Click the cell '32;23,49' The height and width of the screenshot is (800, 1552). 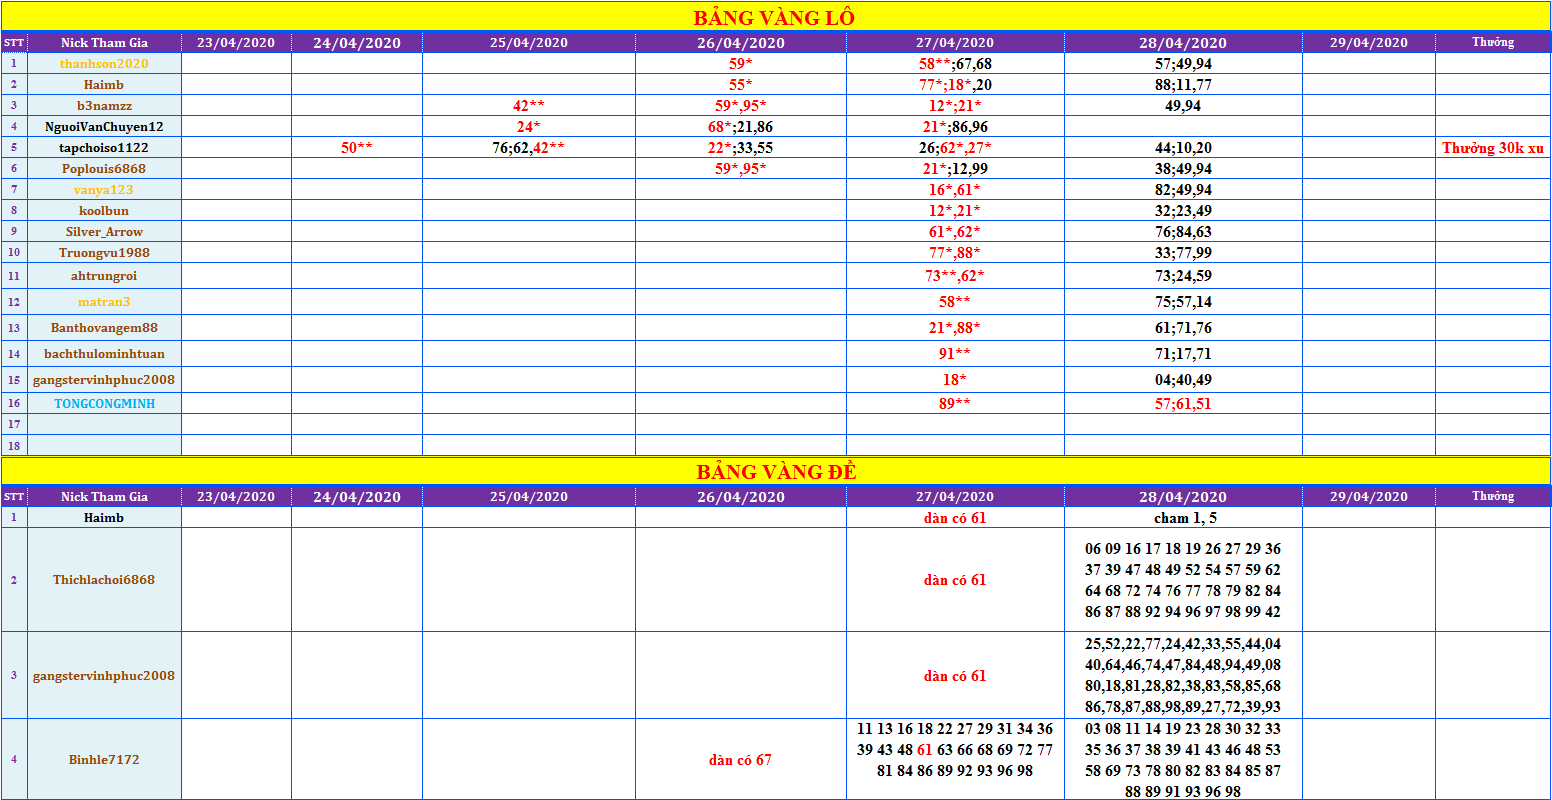(x=1183, y=210)
